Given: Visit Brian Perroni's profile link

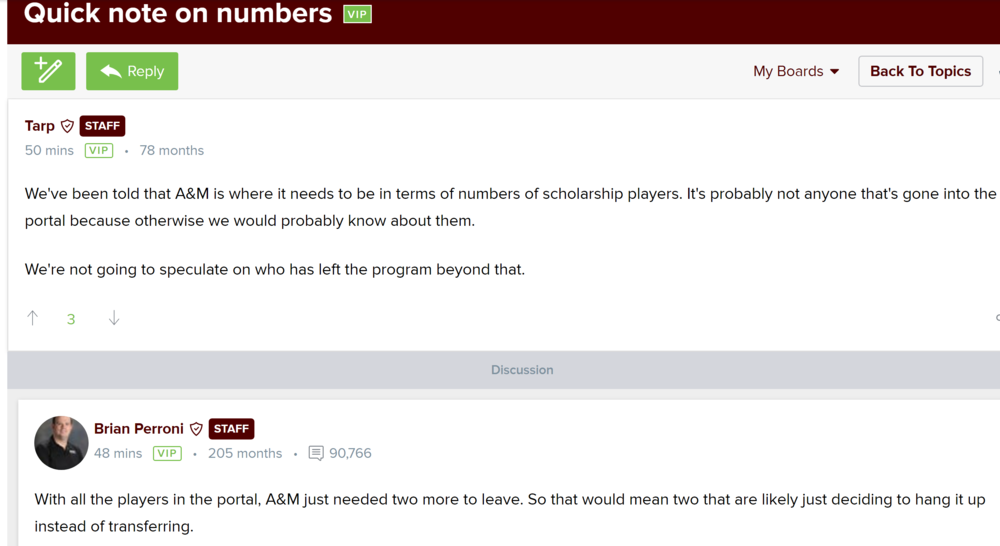Looking at the screenshot, I should [139, 429].
